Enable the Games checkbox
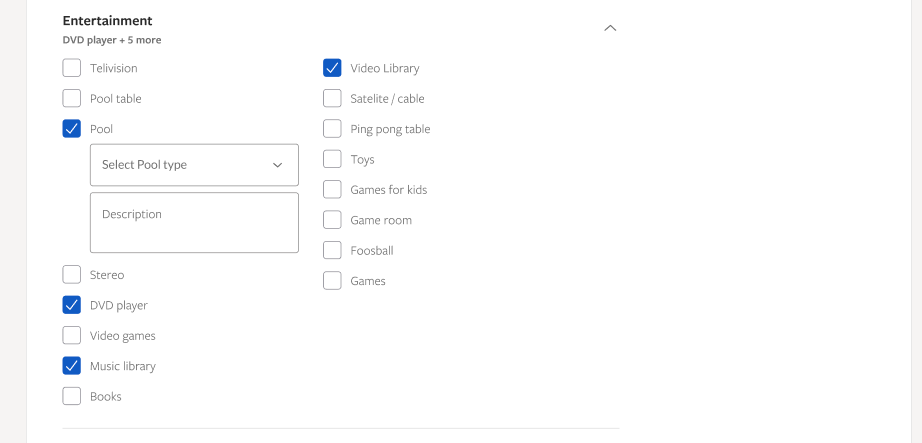The height and width of the screenshot is (443, 922). tap(332, 281)
